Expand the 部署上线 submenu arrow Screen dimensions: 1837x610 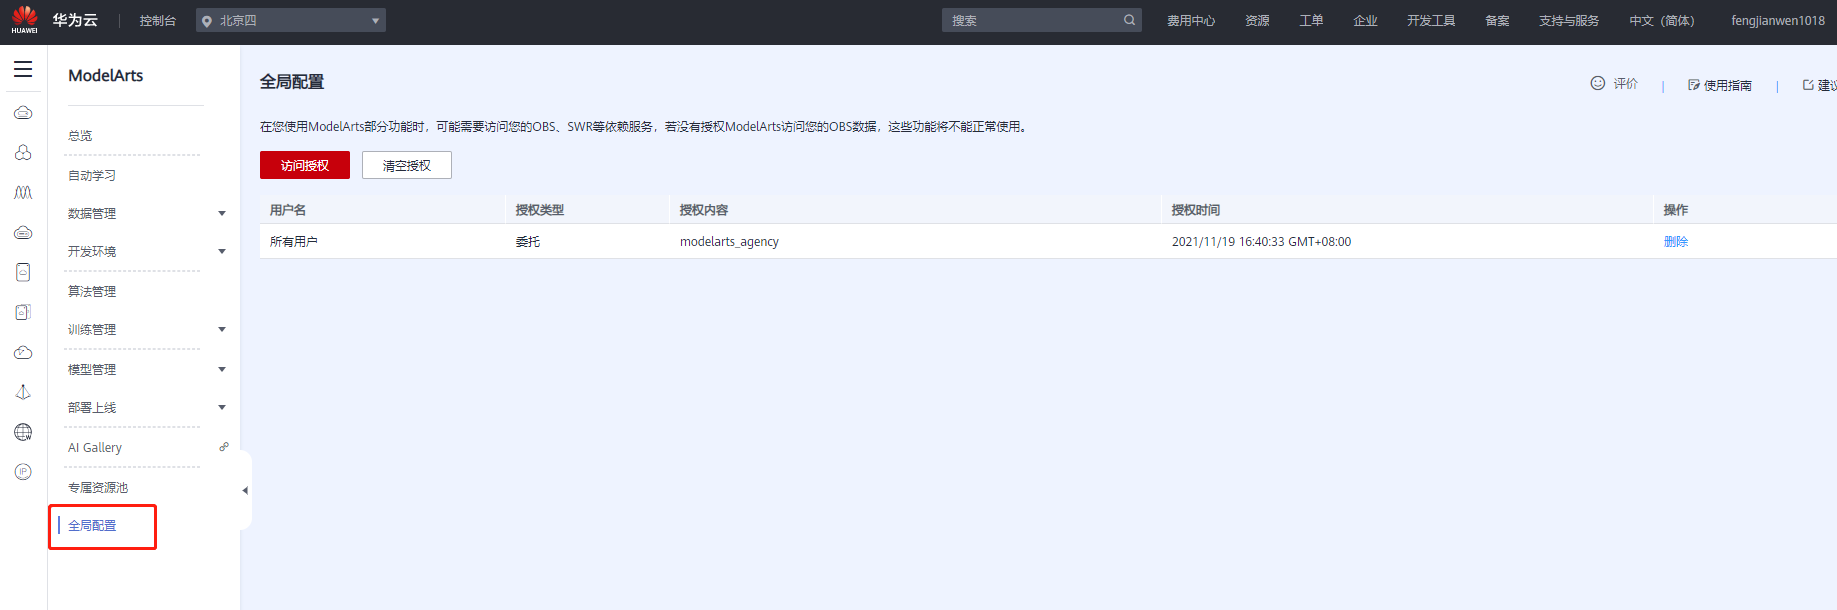coord(222,407)
